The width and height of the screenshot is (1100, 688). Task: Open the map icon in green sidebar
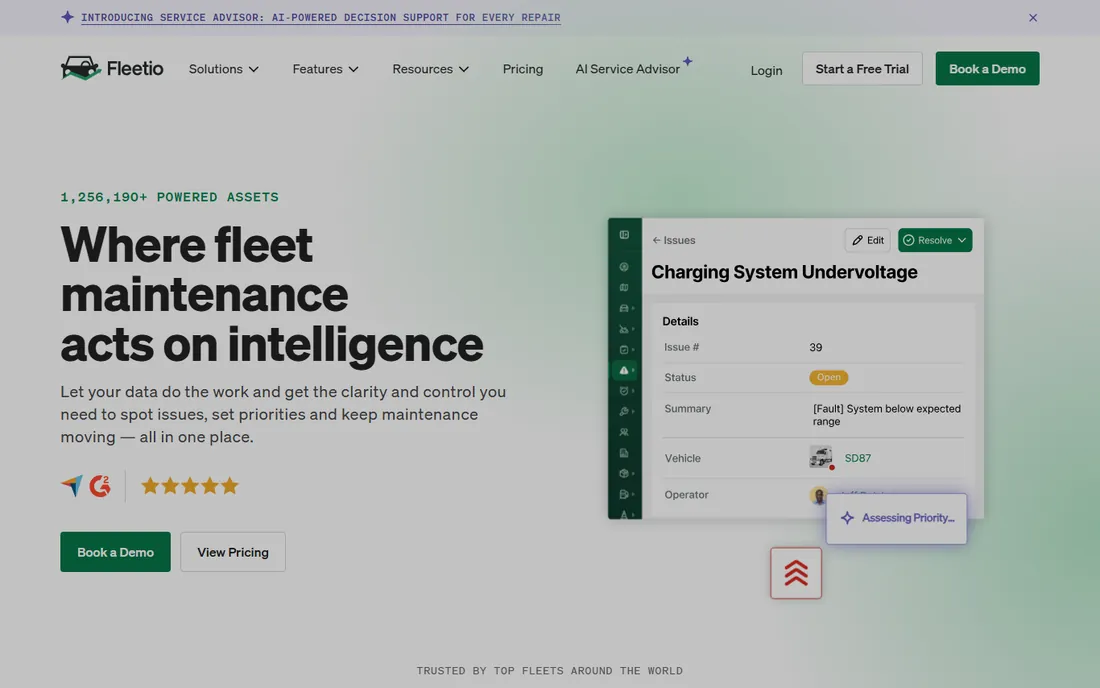[624, 288]
